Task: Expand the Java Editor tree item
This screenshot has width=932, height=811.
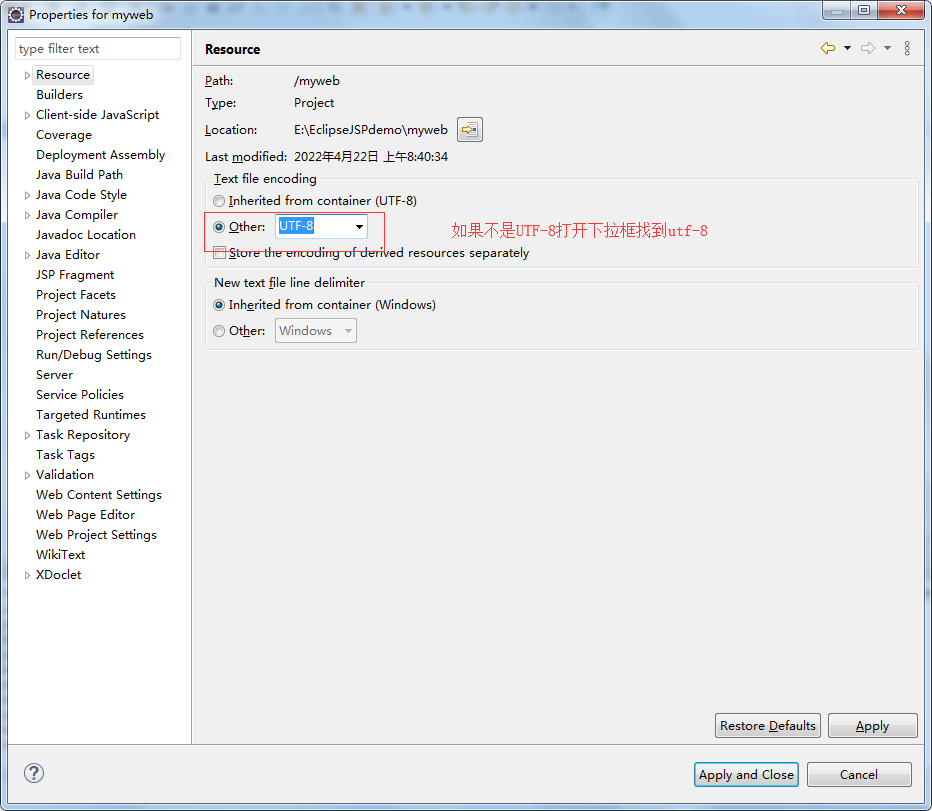Action: click(x=27, y=254)
